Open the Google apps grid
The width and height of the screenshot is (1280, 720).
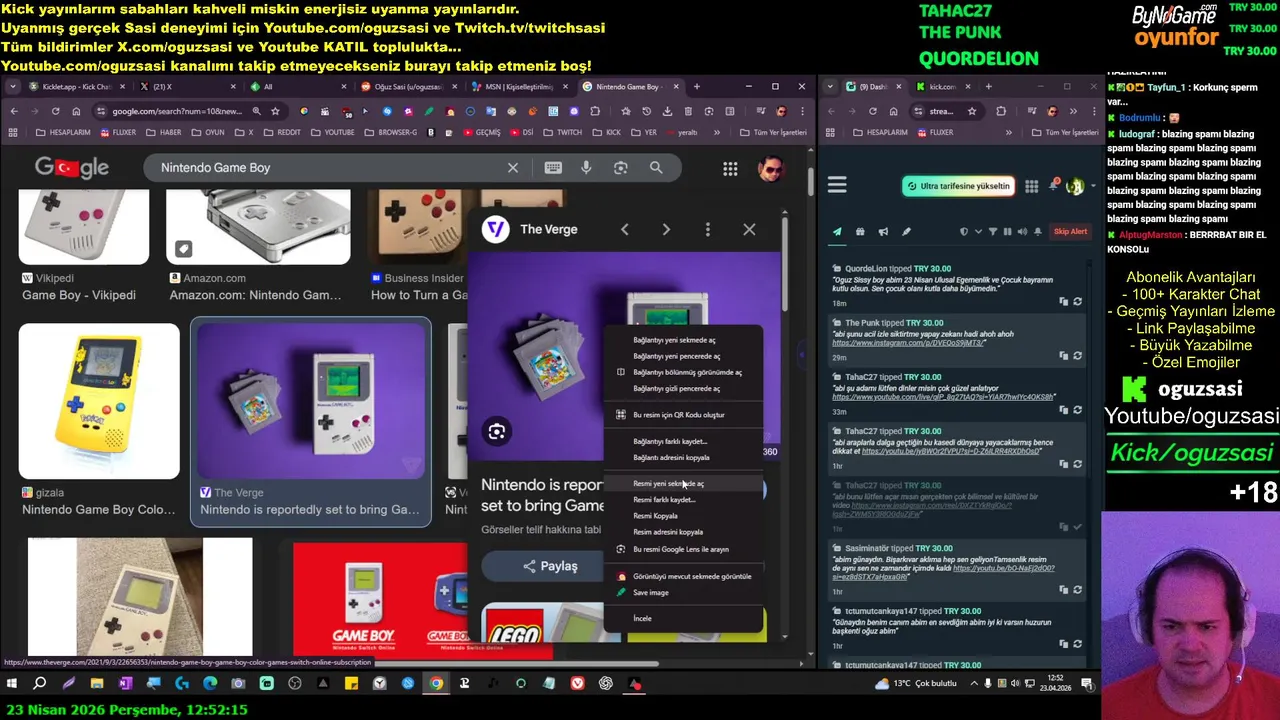tap(730, 168)
